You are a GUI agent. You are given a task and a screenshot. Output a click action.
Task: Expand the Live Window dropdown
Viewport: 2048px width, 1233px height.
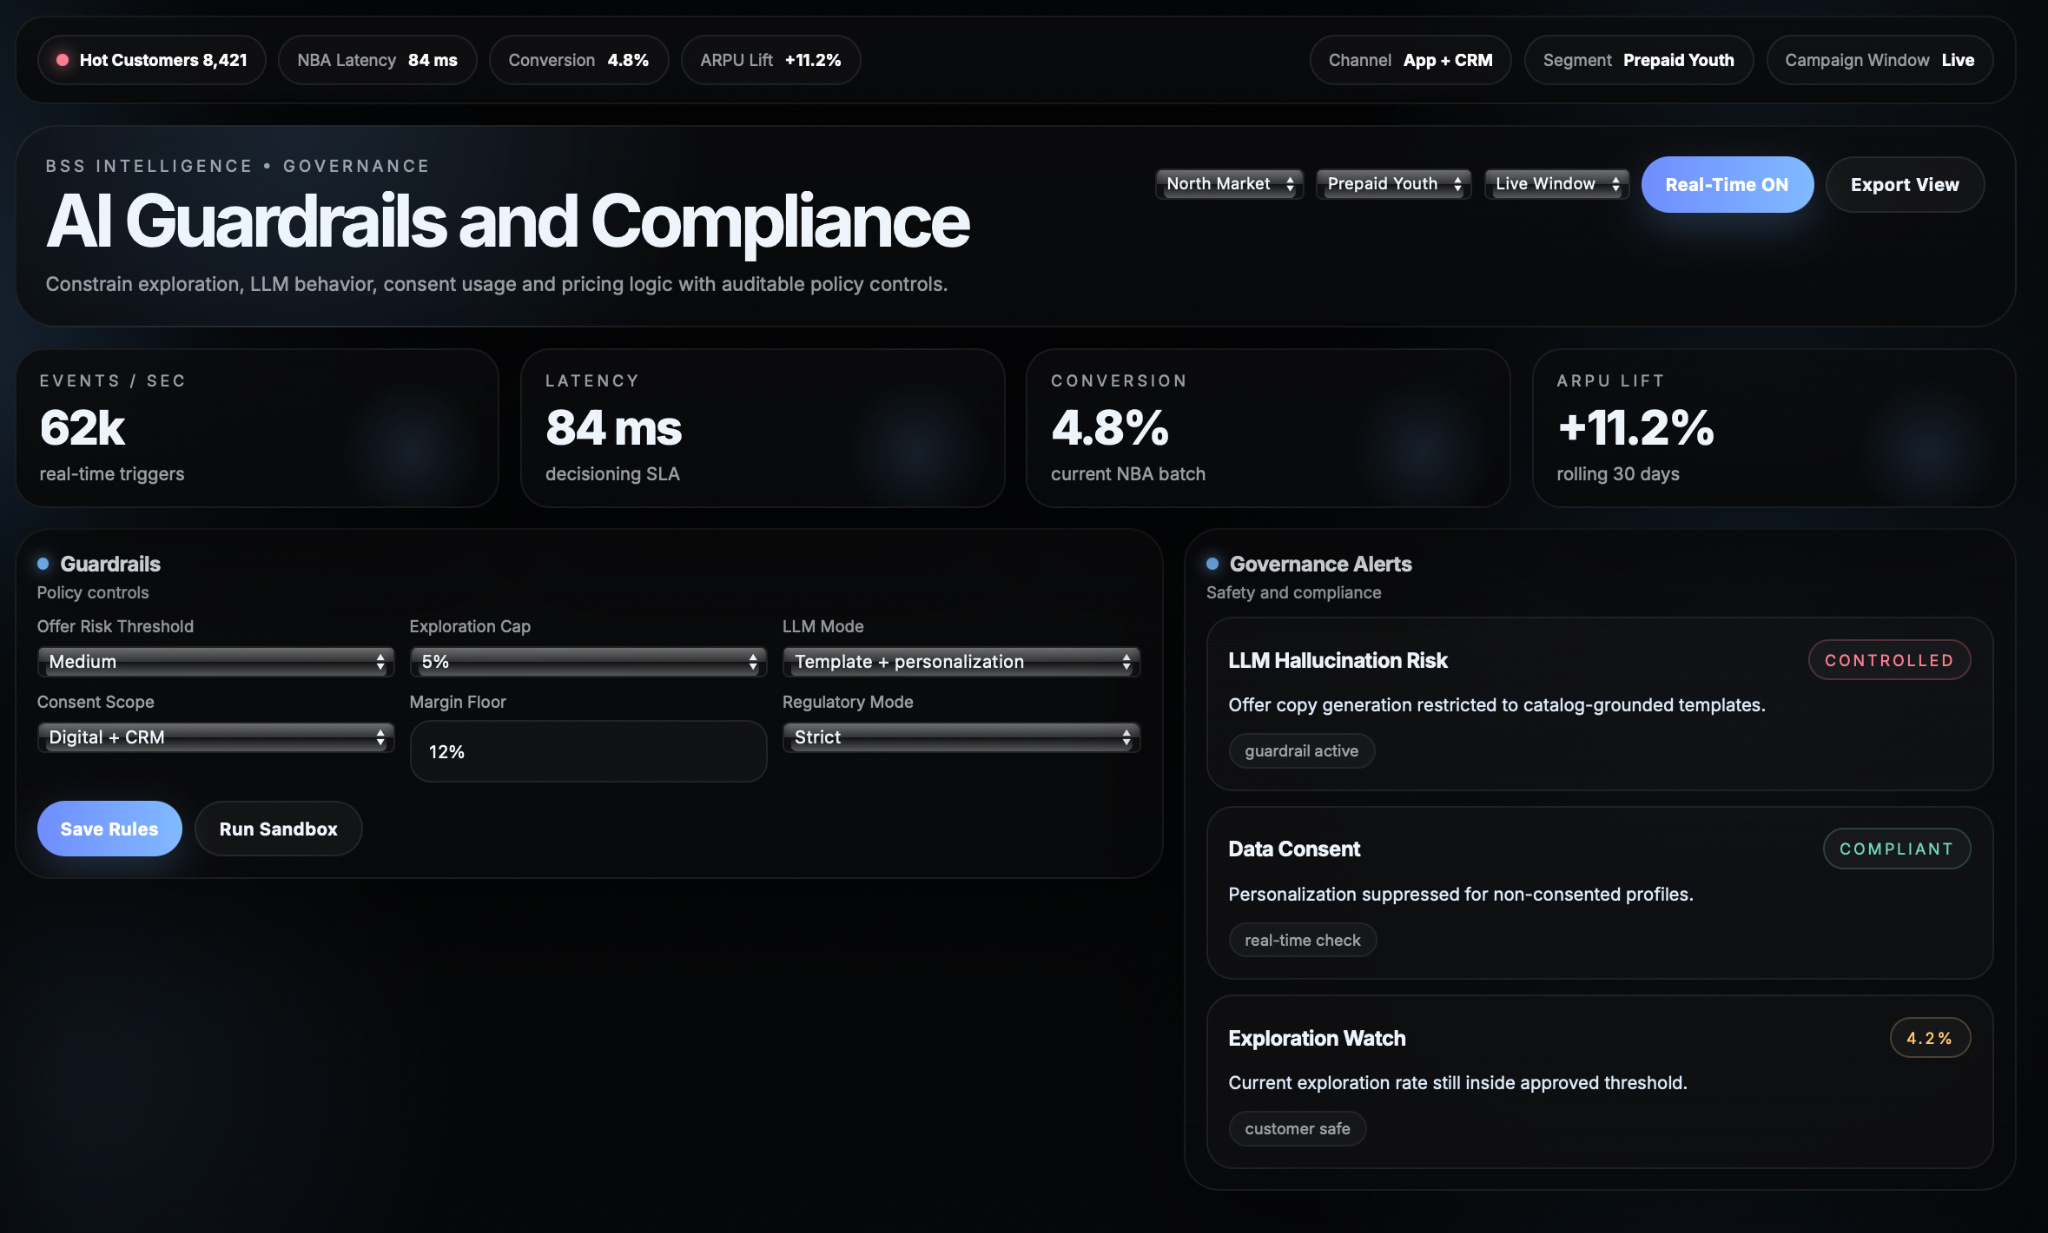pos(1556,183)
